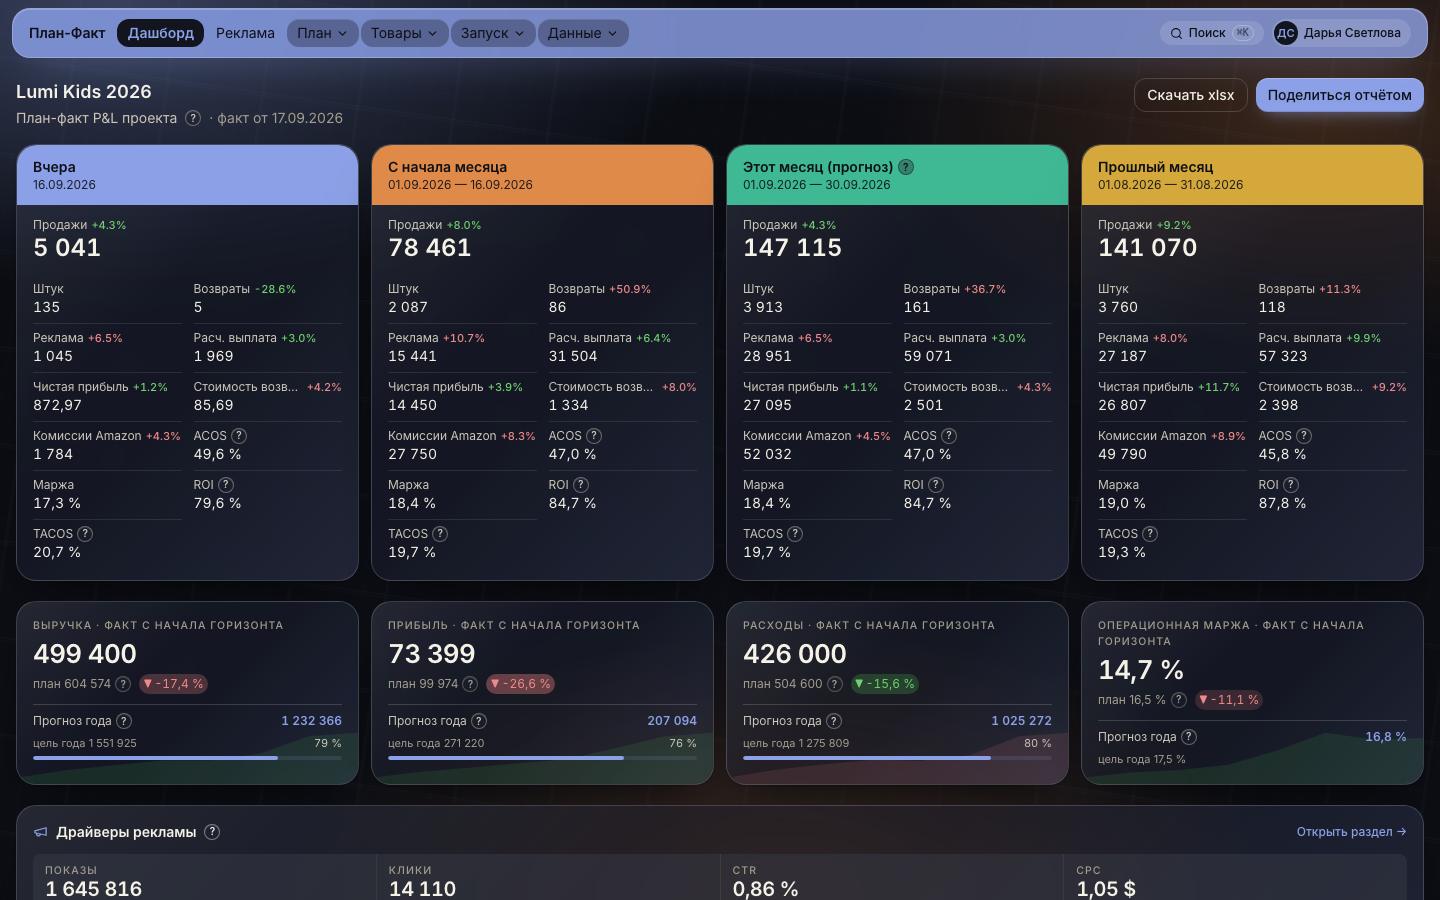Open the Поиск search field
The height and width of the screenshot is (900, 1440).
coord(1211,33)
